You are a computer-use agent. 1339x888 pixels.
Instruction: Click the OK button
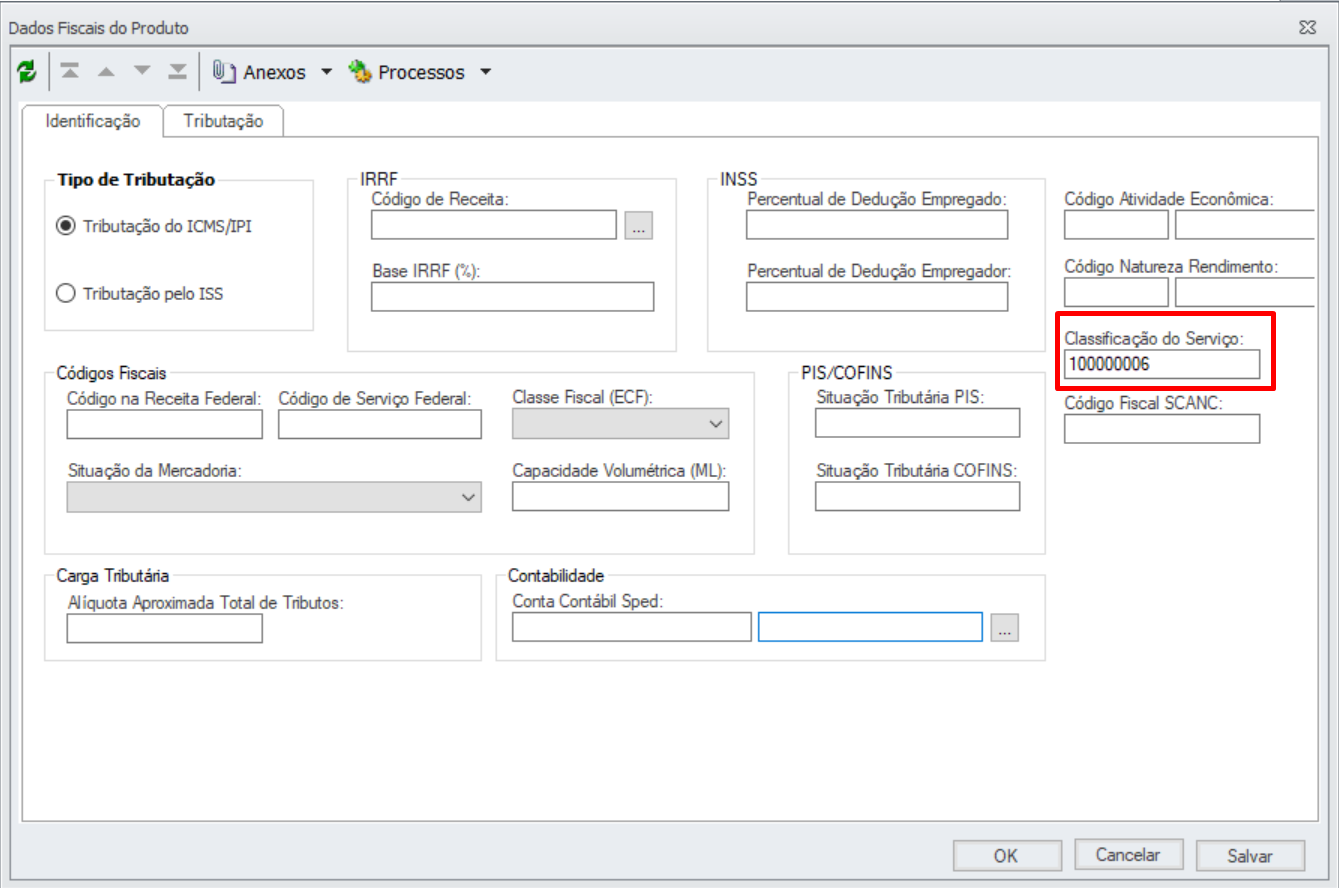[x=1006, y=855]
